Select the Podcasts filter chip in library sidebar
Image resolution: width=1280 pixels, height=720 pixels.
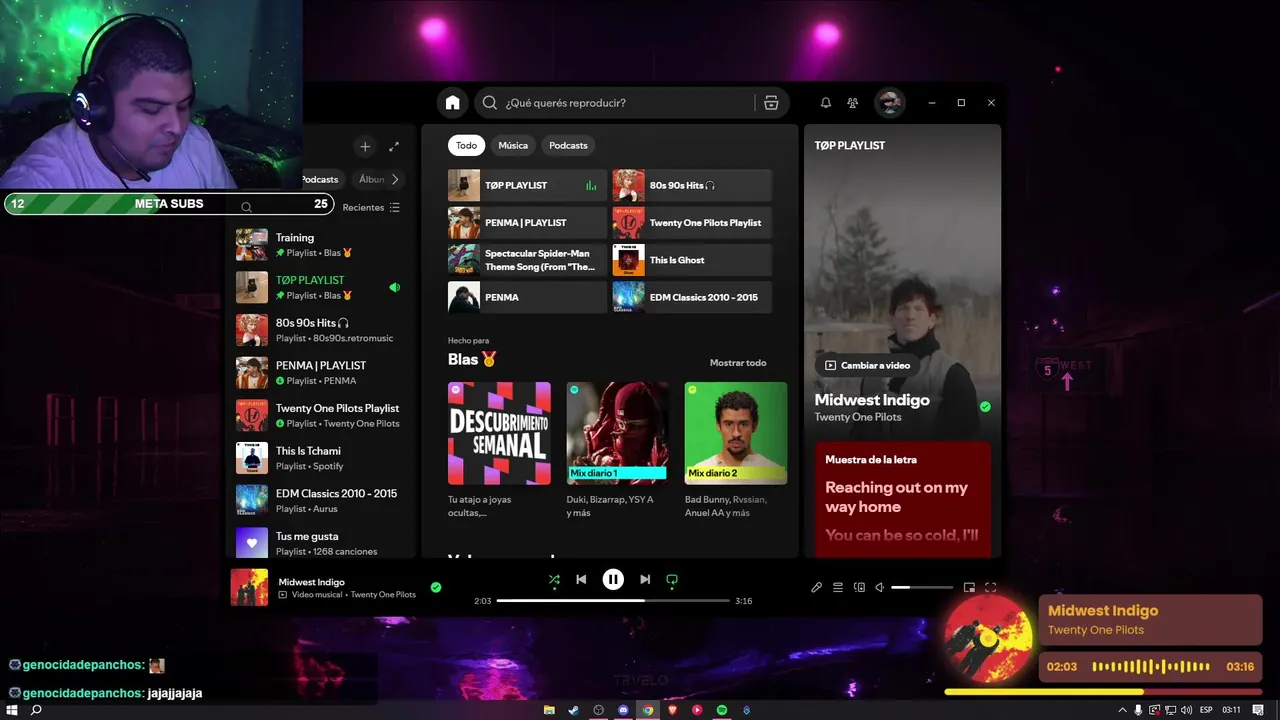[x=321, y=179]
